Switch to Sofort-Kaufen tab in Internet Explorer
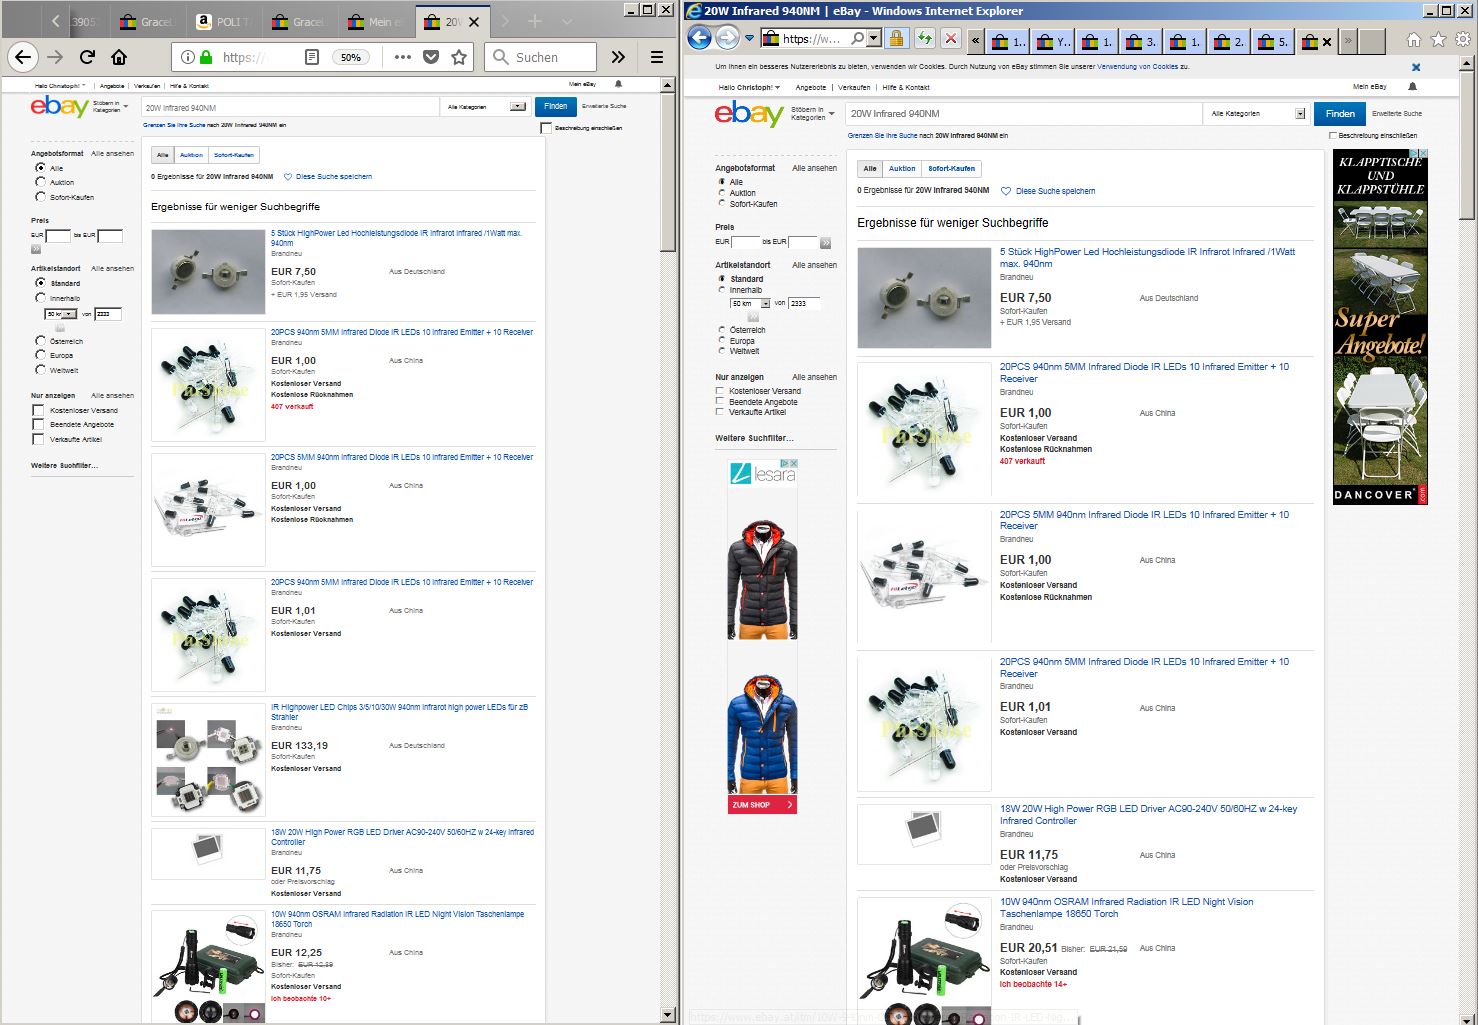This screenshot has height=1025, width=1478. pyautogui.click(x=951, y=169)
